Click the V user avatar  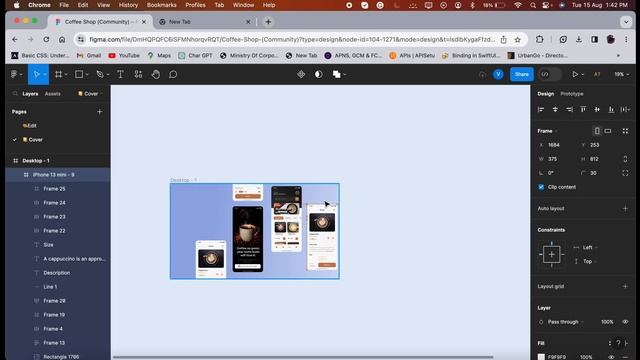click(498, 74)
